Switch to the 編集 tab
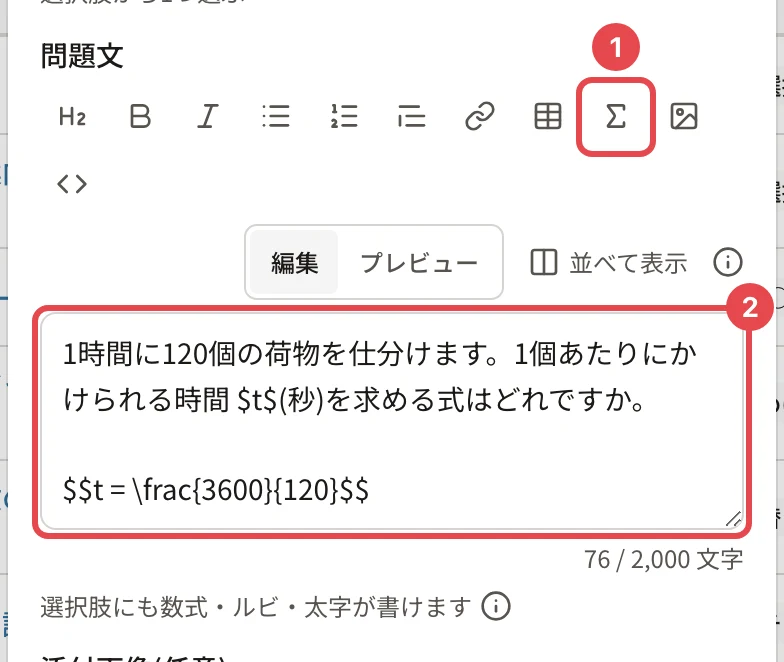Image resolution: width=784 pixels, height=662 pixels. [x=294, y=262]
